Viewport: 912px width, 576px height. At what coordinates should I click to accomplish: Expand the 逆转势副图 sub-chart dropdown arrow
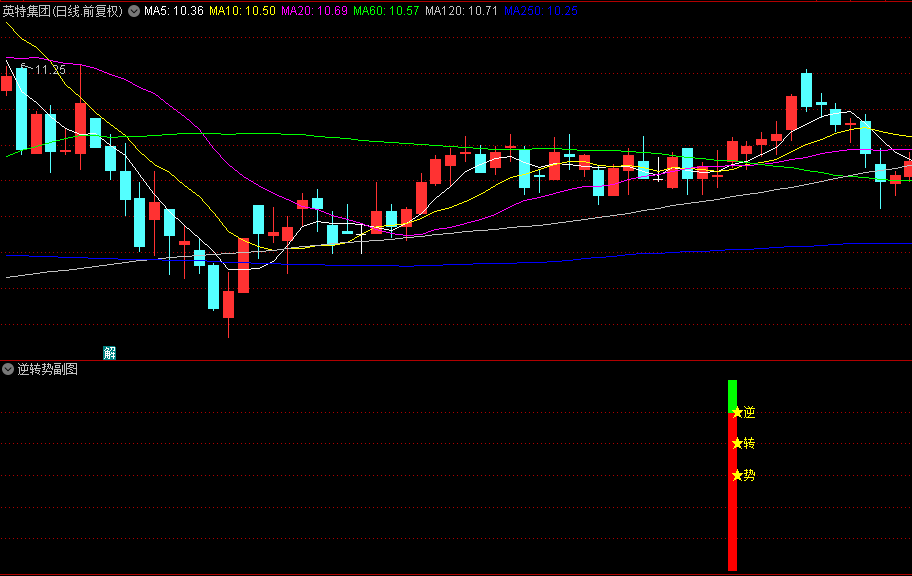[8, 369]
